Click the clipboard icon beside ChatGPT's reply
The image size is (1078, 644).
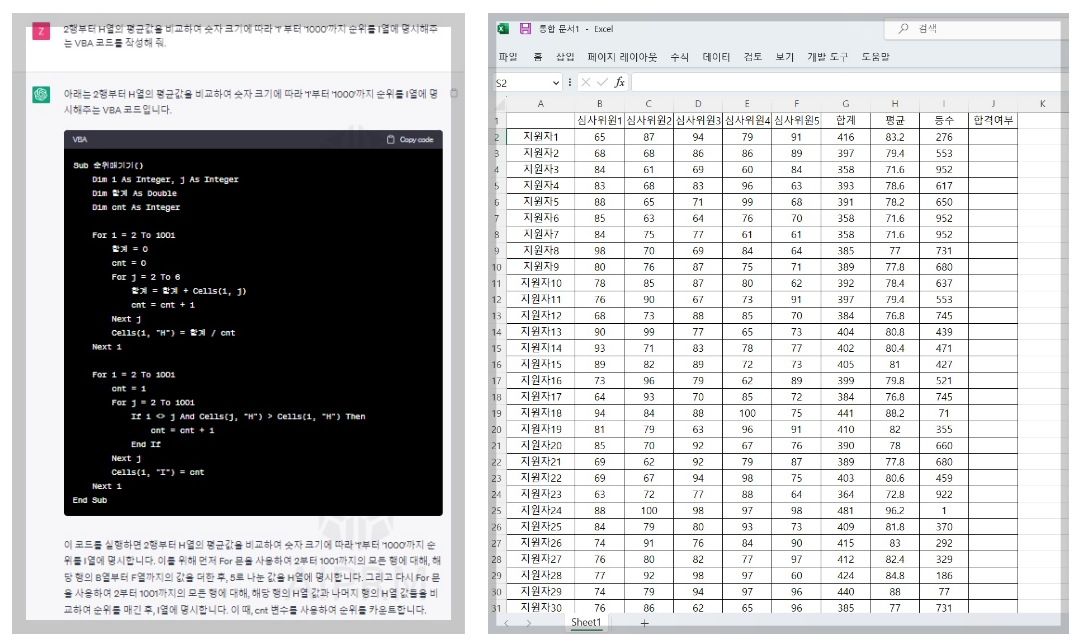[x=454, y=93]
